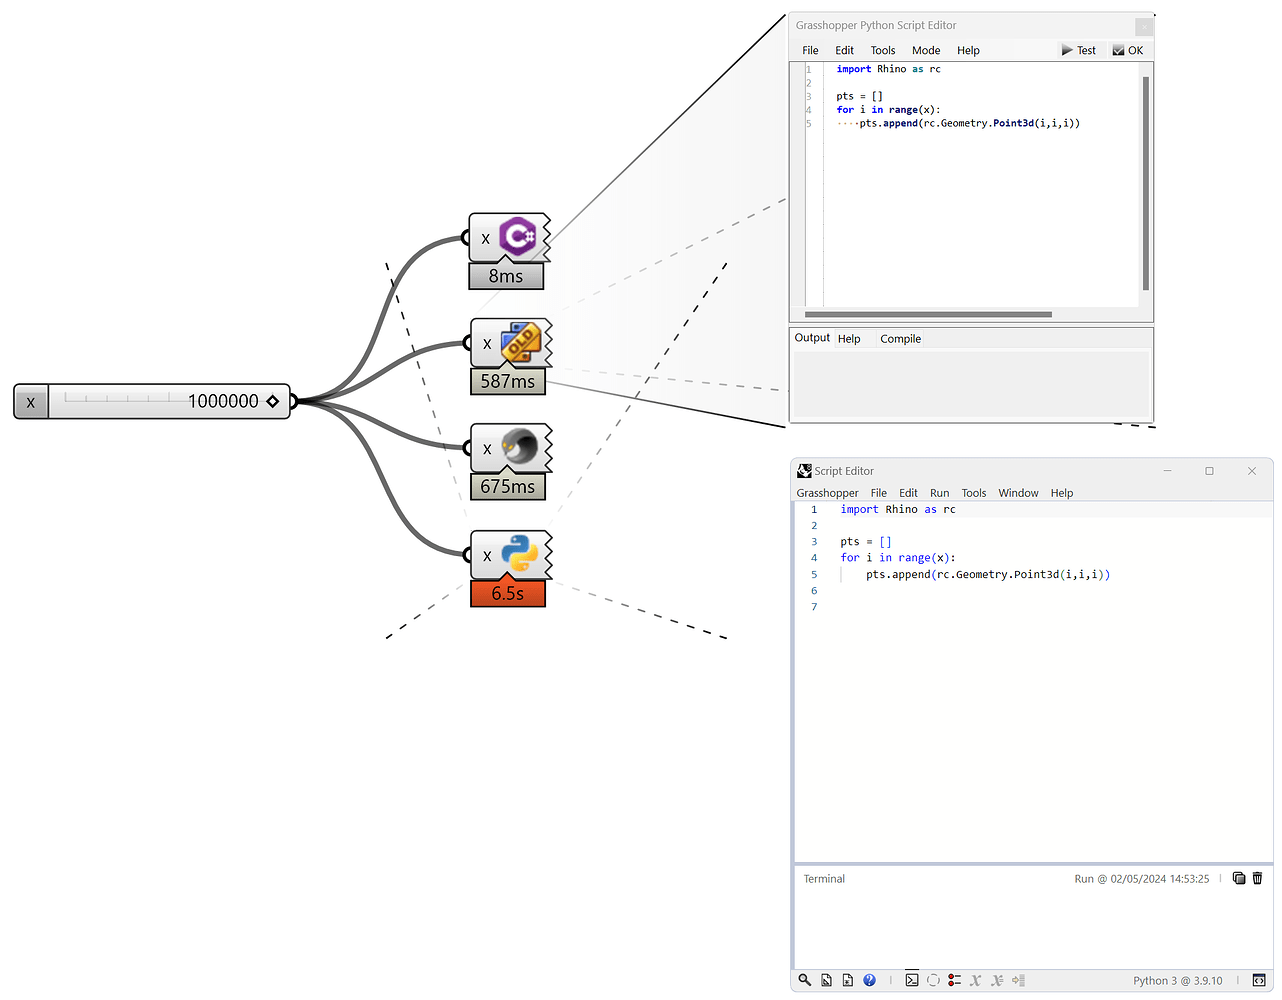Toggle the code view icon at far bottom right
The width and height of the screenshot is (1282, 1000).
tap(1259, 980)
